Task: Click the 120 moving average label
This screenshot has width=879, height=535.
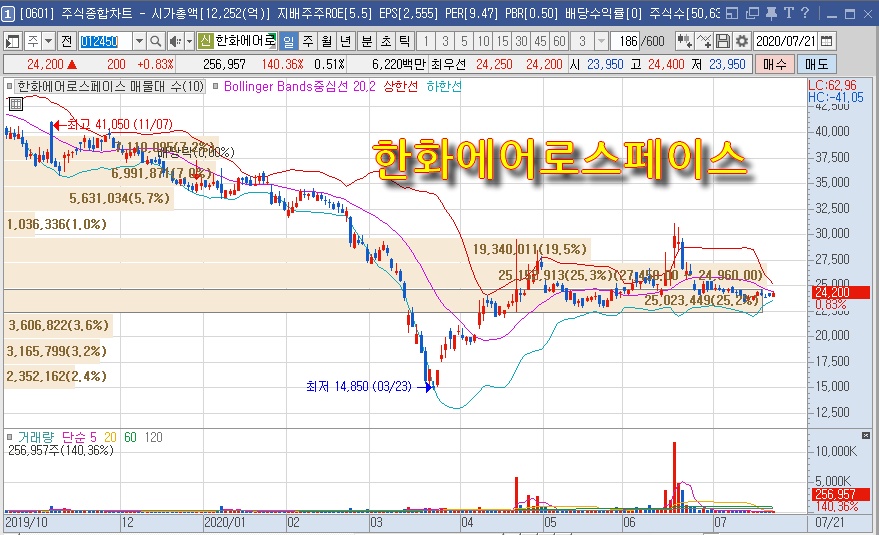Action: tap(154, 437)
